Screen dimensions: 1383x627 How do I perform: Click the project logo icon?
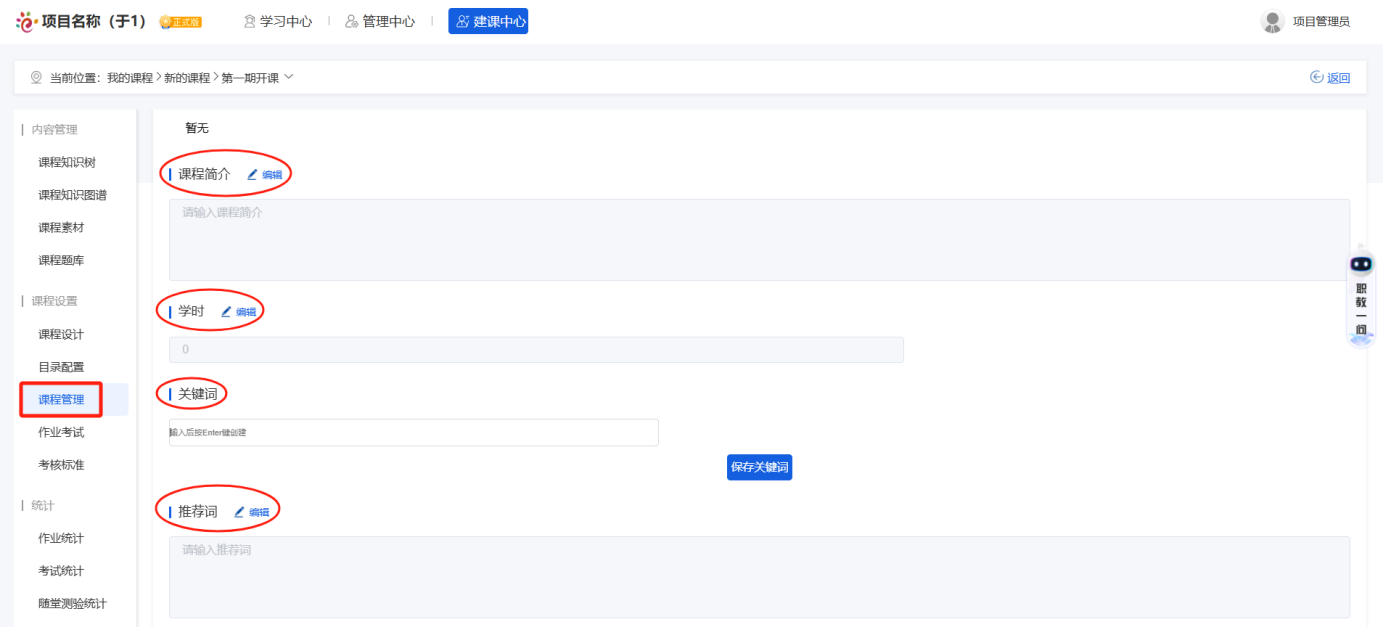pos(26,21)
